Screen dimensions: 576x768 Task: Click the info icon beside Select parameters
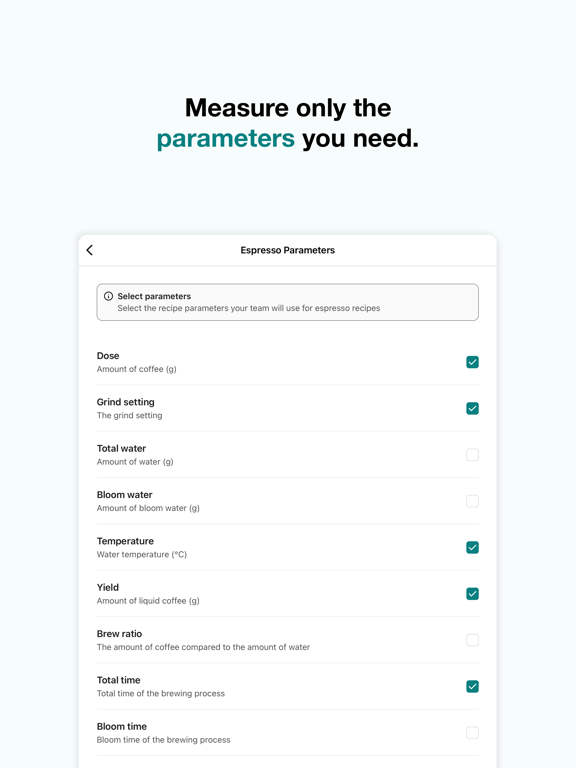click(x=108, y=296)
